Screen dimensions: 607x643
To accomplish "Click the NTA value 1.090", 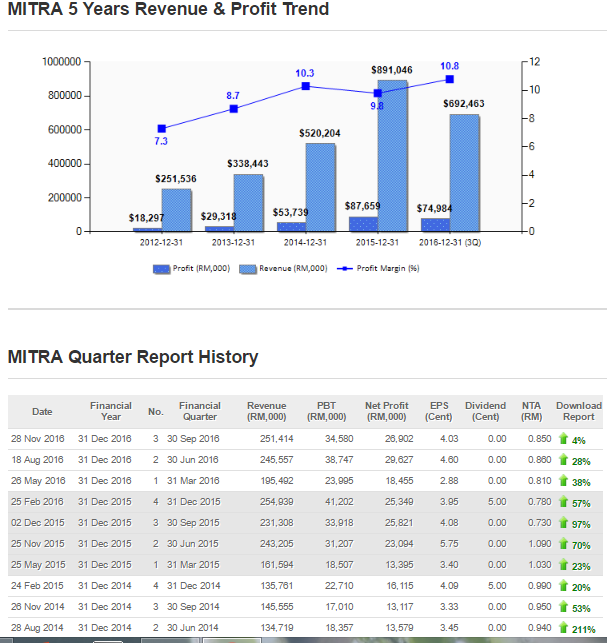I will tap(540, 544).
